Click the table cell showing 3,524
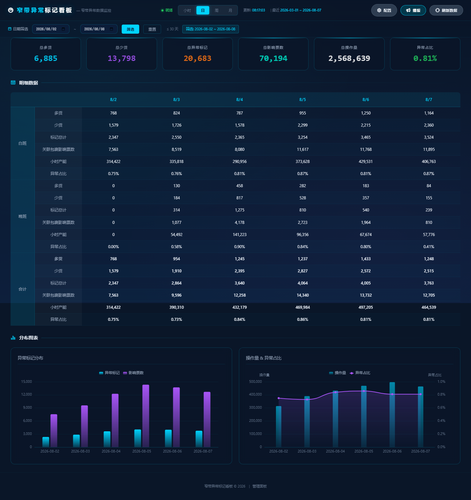The height and width of the screenshot is (500, 471). [x=429, y=137]
